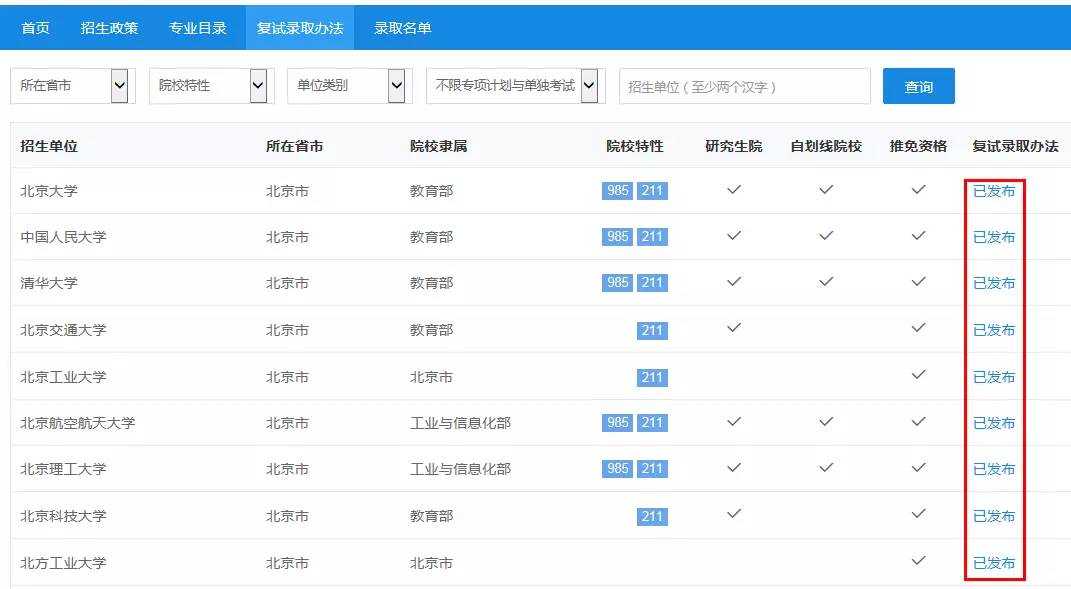Viewport: 1071px width, 589px height.
Task: Go to the 招生政策 tab
Action: [109, 28]
